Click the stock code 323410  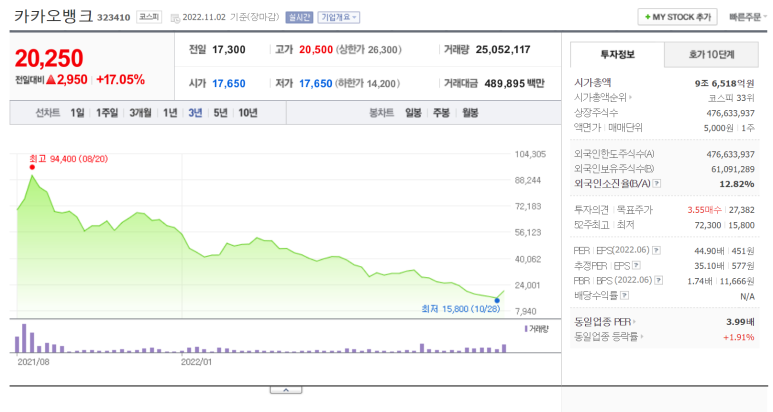pyautogui.click(x=113, y=18)
